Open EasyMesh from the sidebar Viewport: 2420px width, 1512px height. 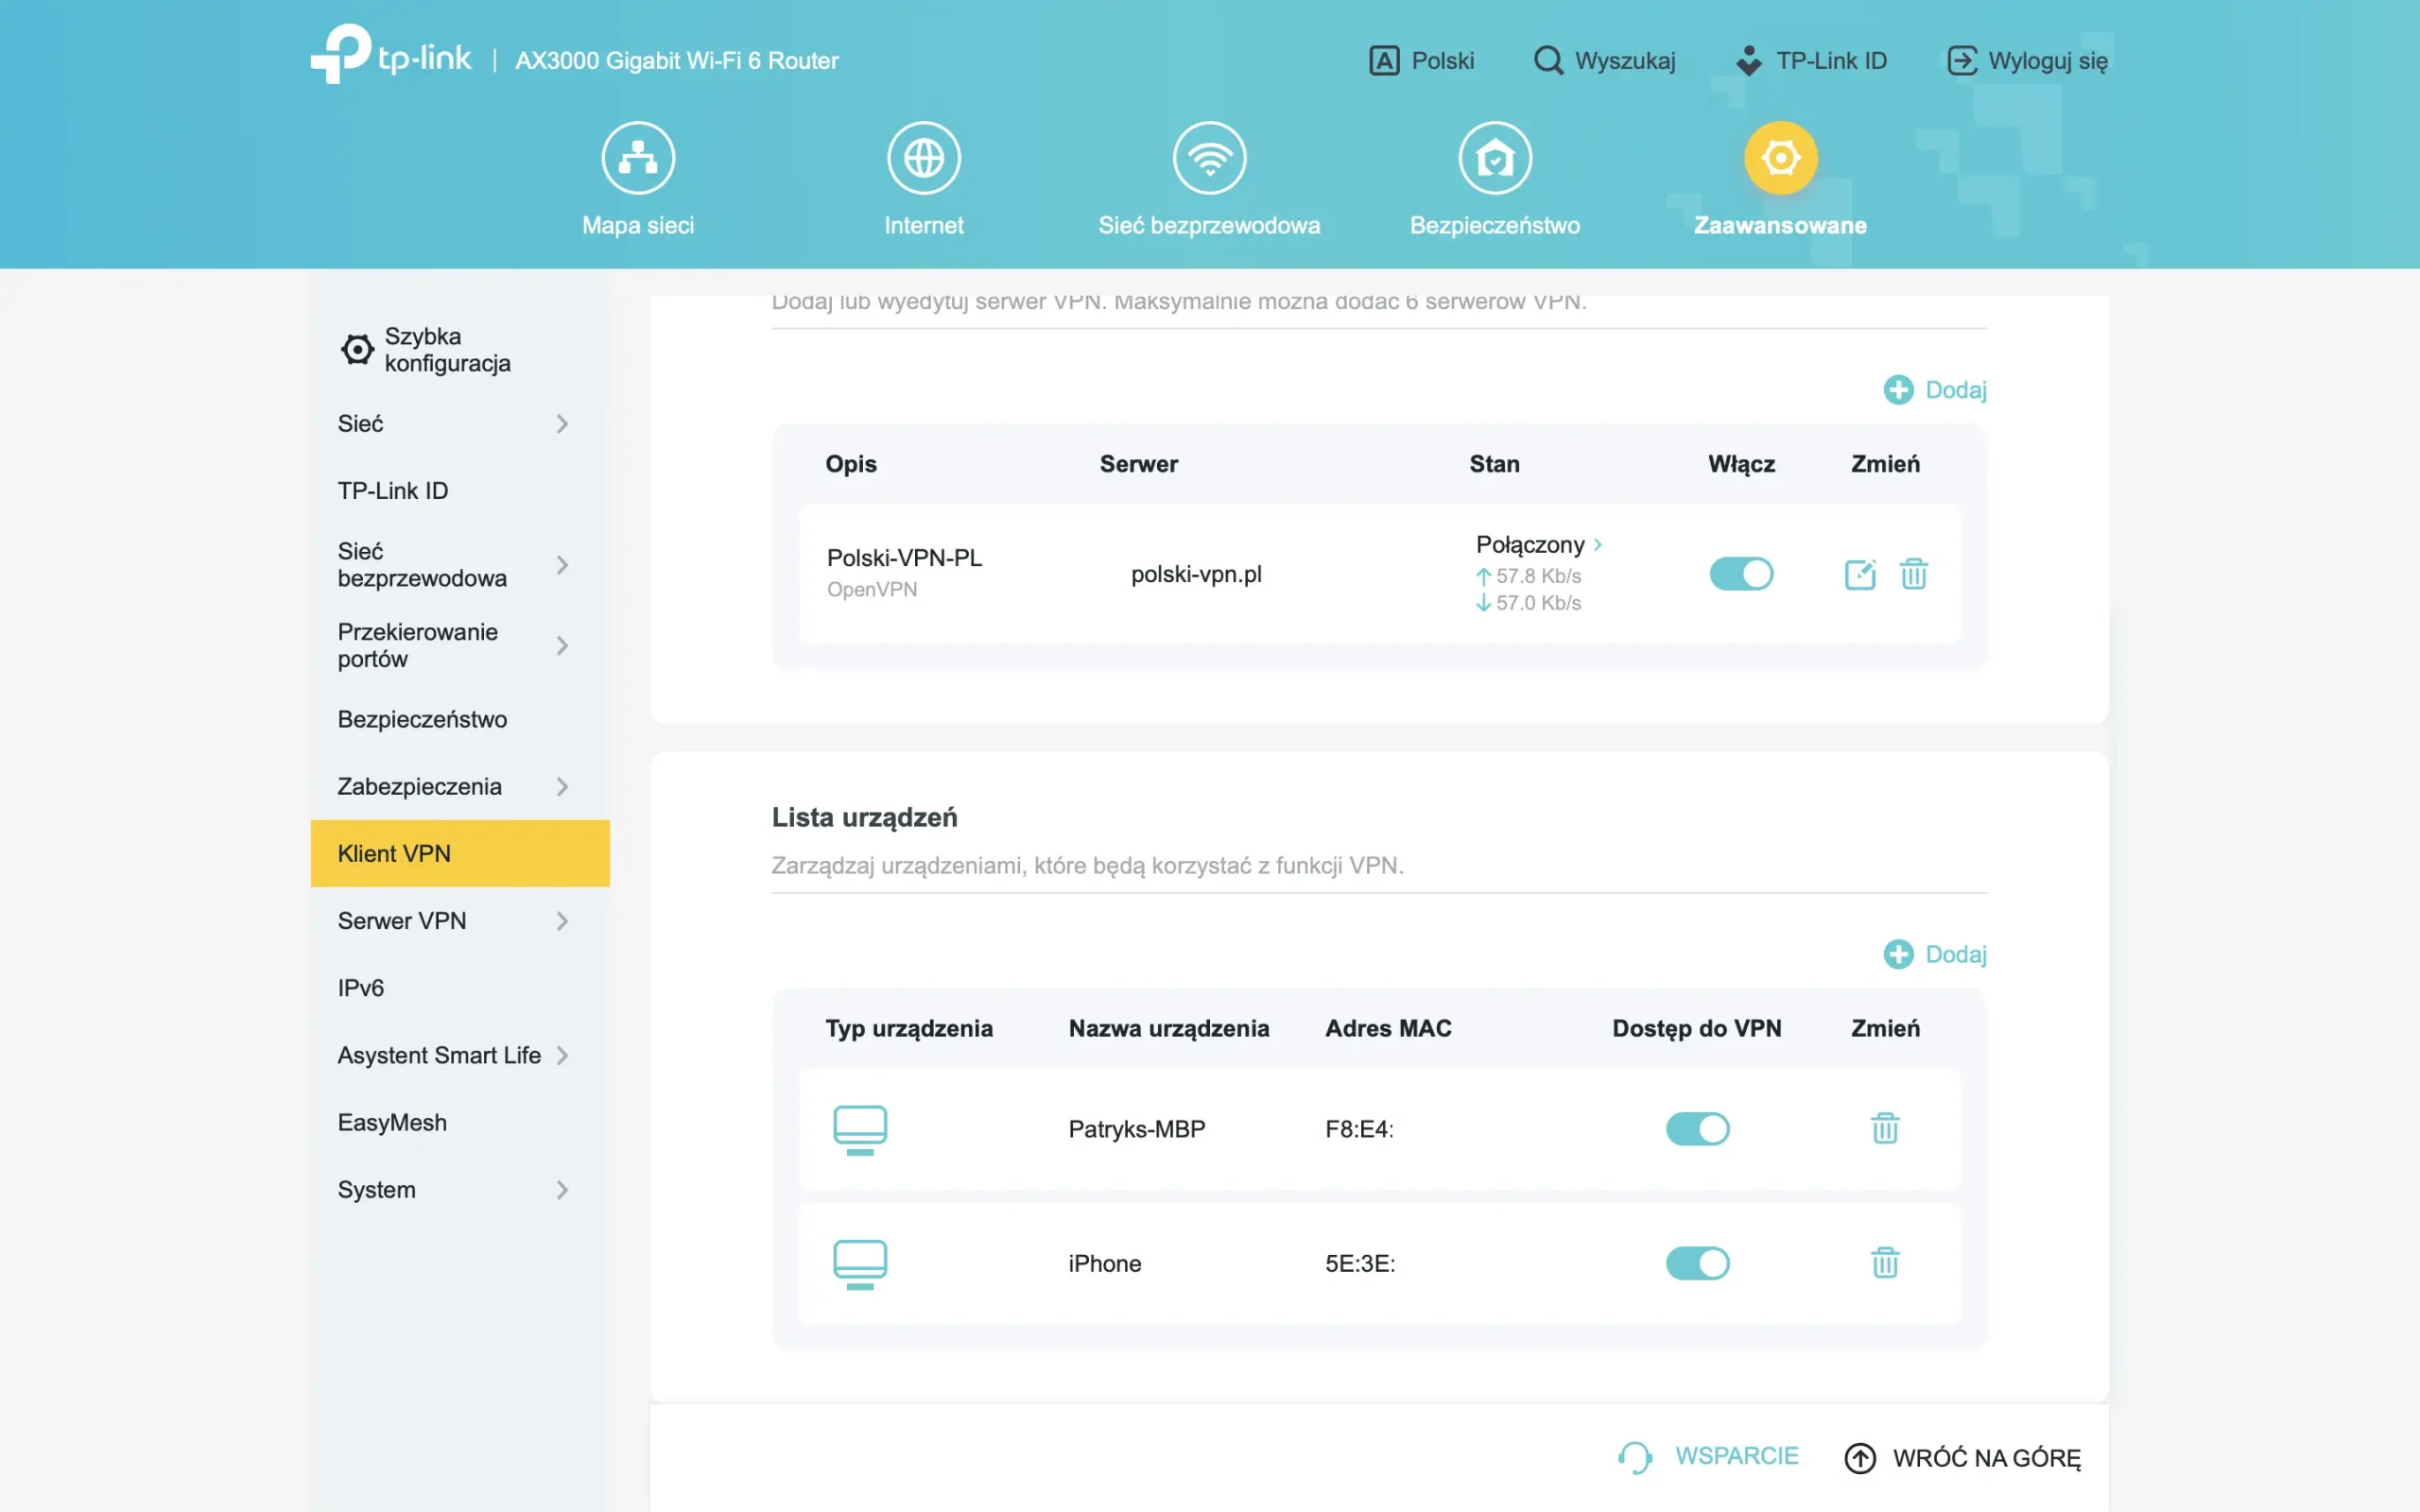[x=392, y=1122]
